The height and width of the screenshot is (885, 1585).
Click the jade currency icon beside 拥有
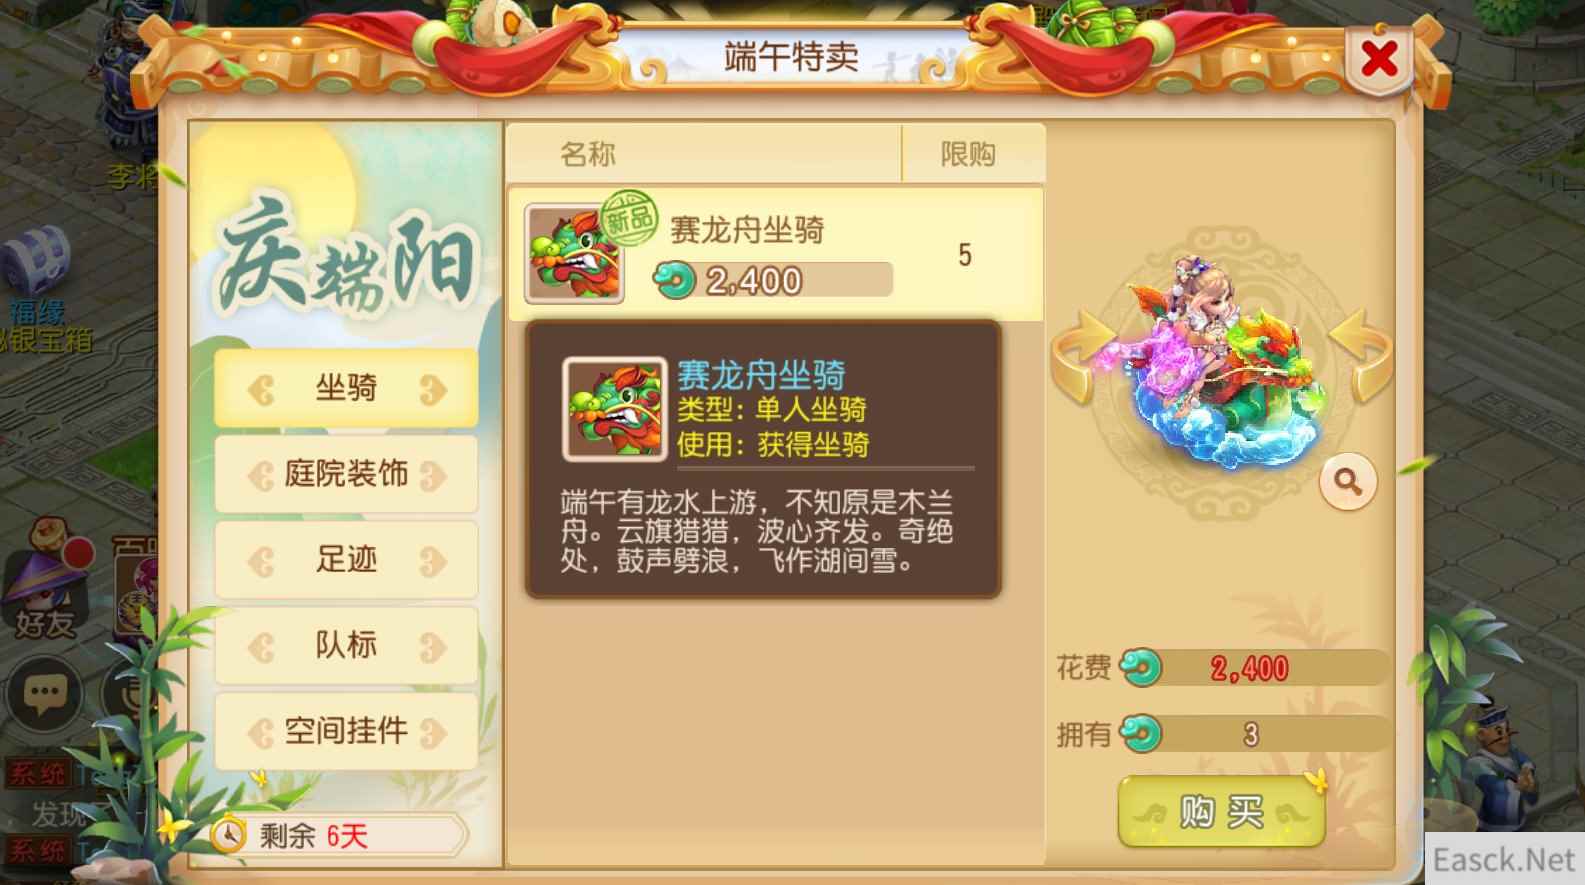1140,734
